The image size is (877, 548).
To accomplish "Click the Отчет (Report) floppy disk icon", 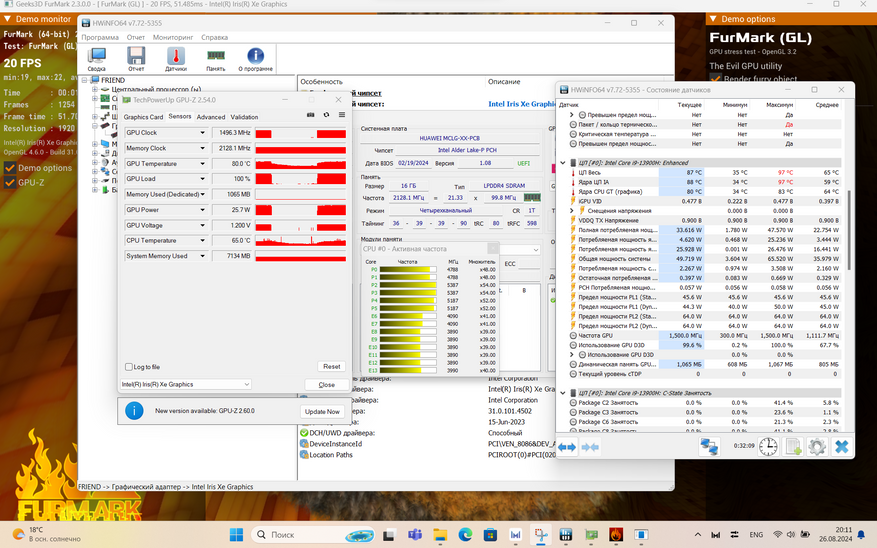I will (136, 57).
